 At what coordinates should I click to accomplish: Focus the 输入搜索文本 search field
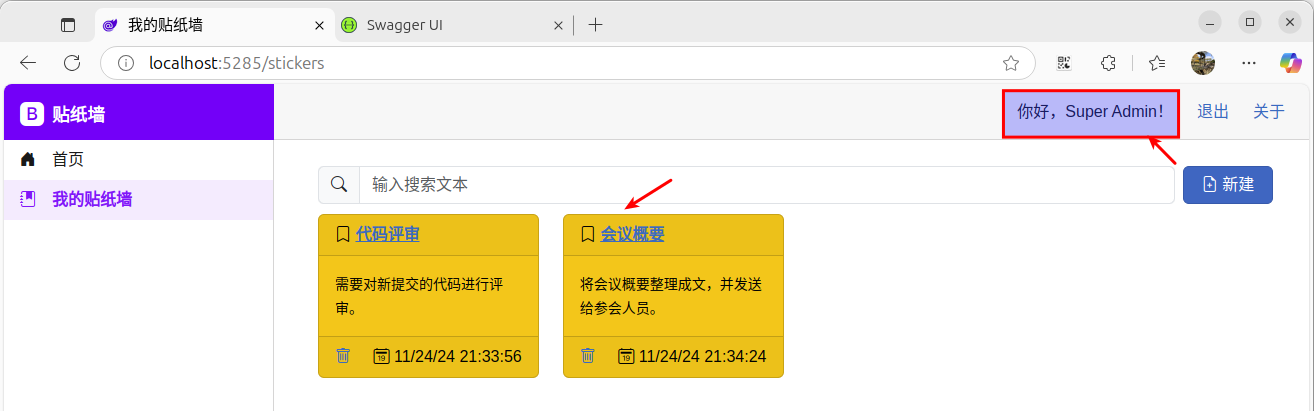[x=766, y=185]
